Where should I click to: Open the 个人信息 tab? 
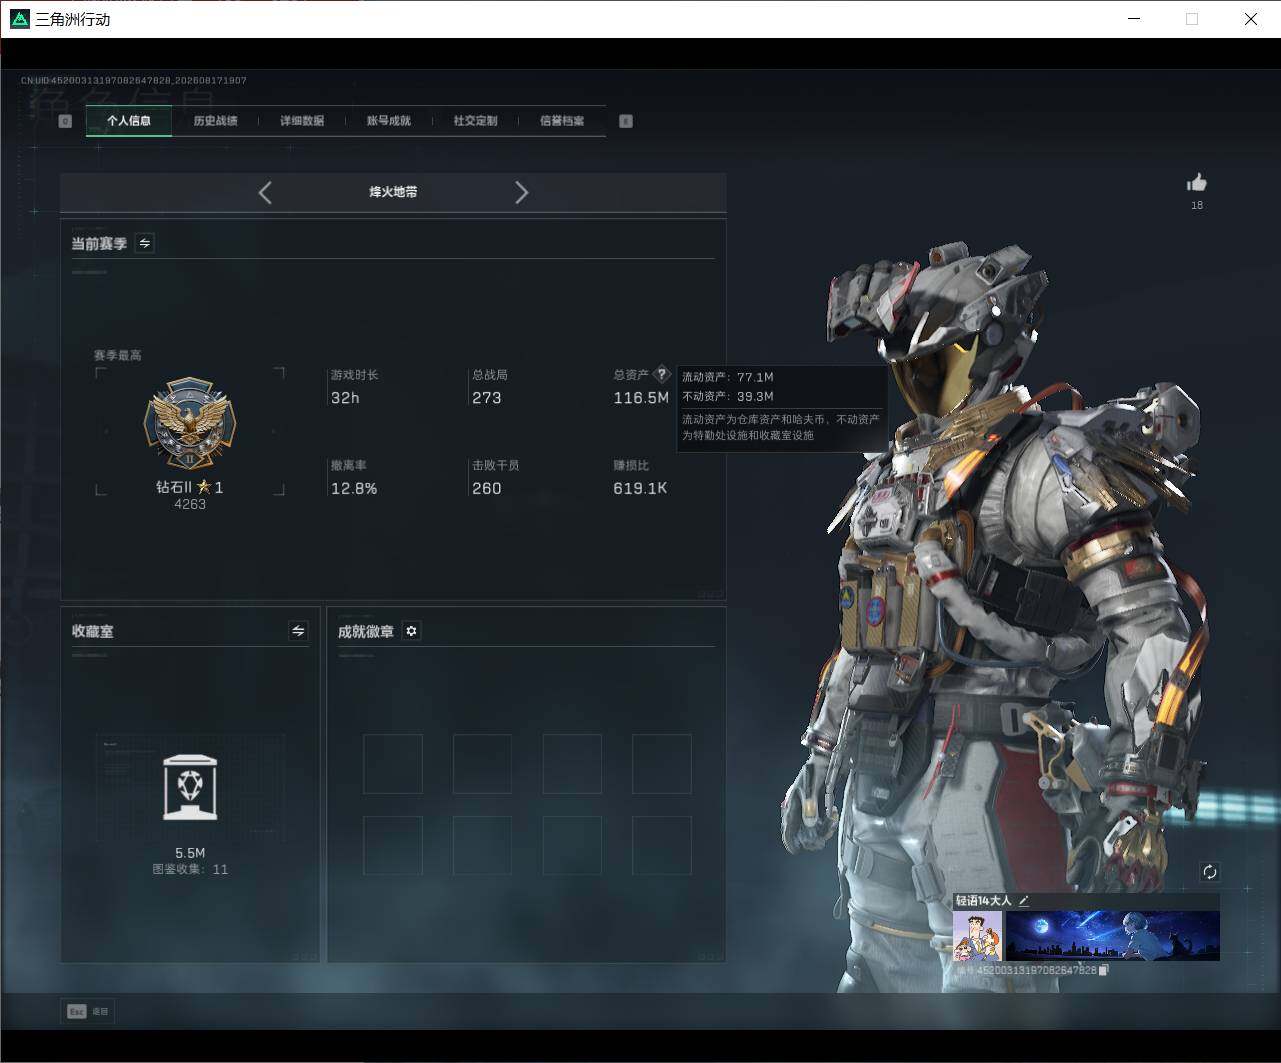(129, 121)
